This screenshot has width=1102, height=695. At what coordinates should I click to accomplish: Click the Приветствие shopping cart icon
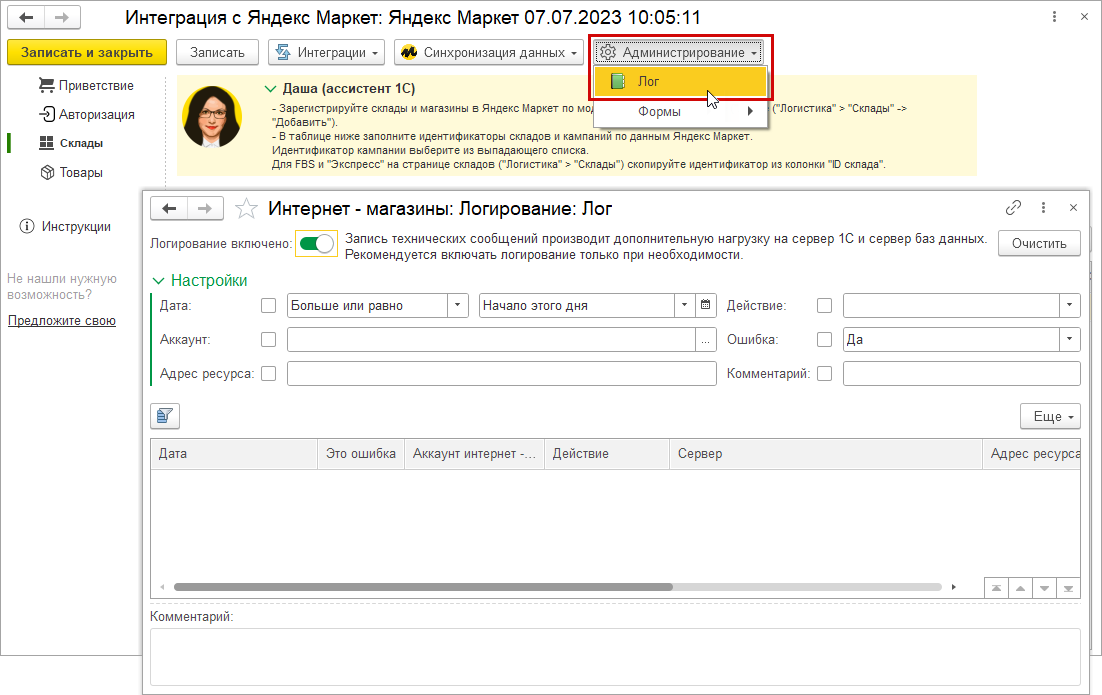pos(46,85)
